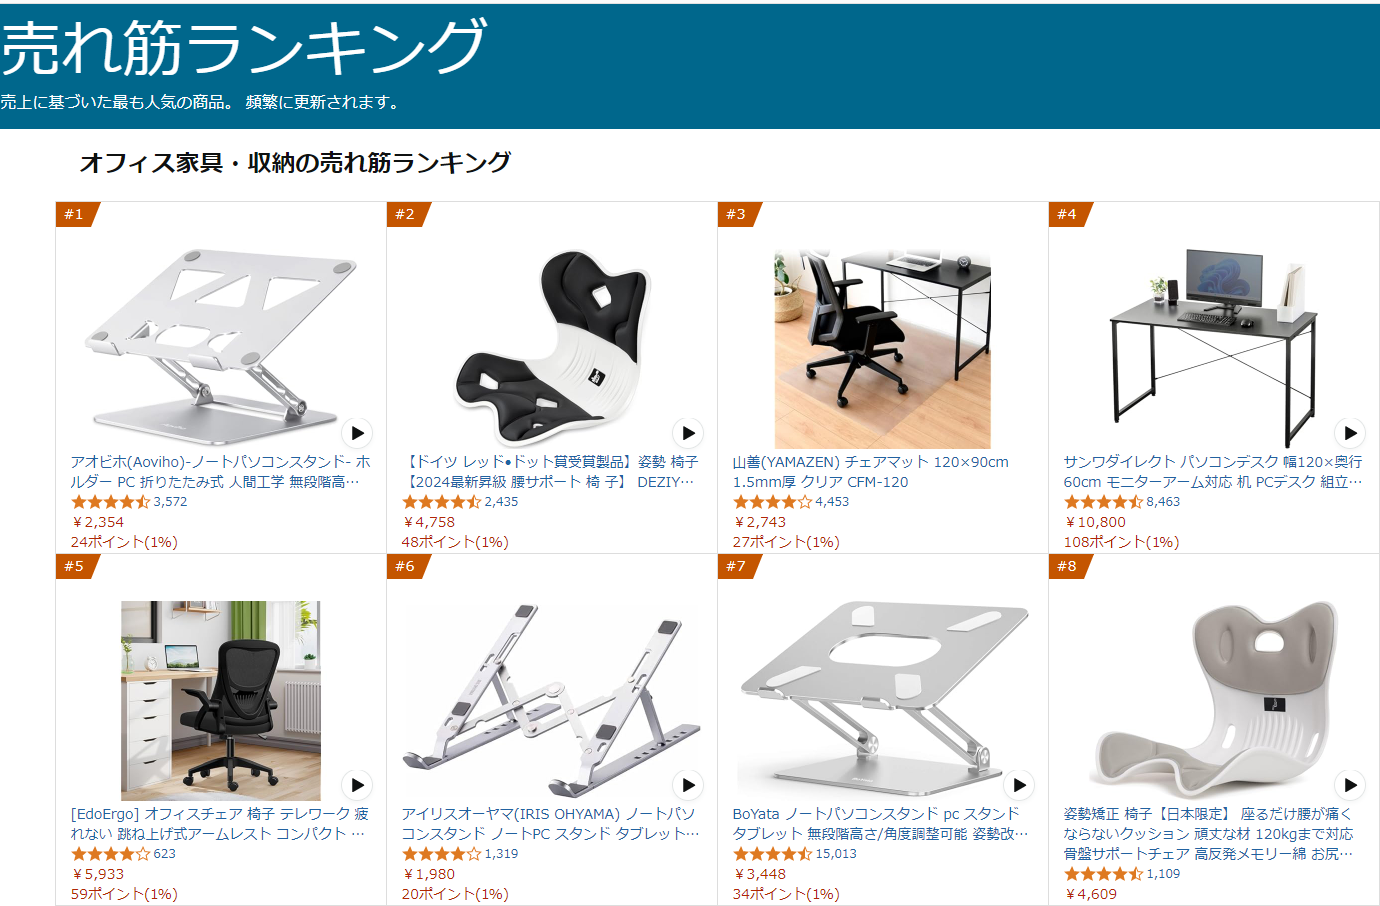Viewport: 1380px width, 906px height.
Task: Play video for DEZIY posture chair #2
Action: coord(688,433)
